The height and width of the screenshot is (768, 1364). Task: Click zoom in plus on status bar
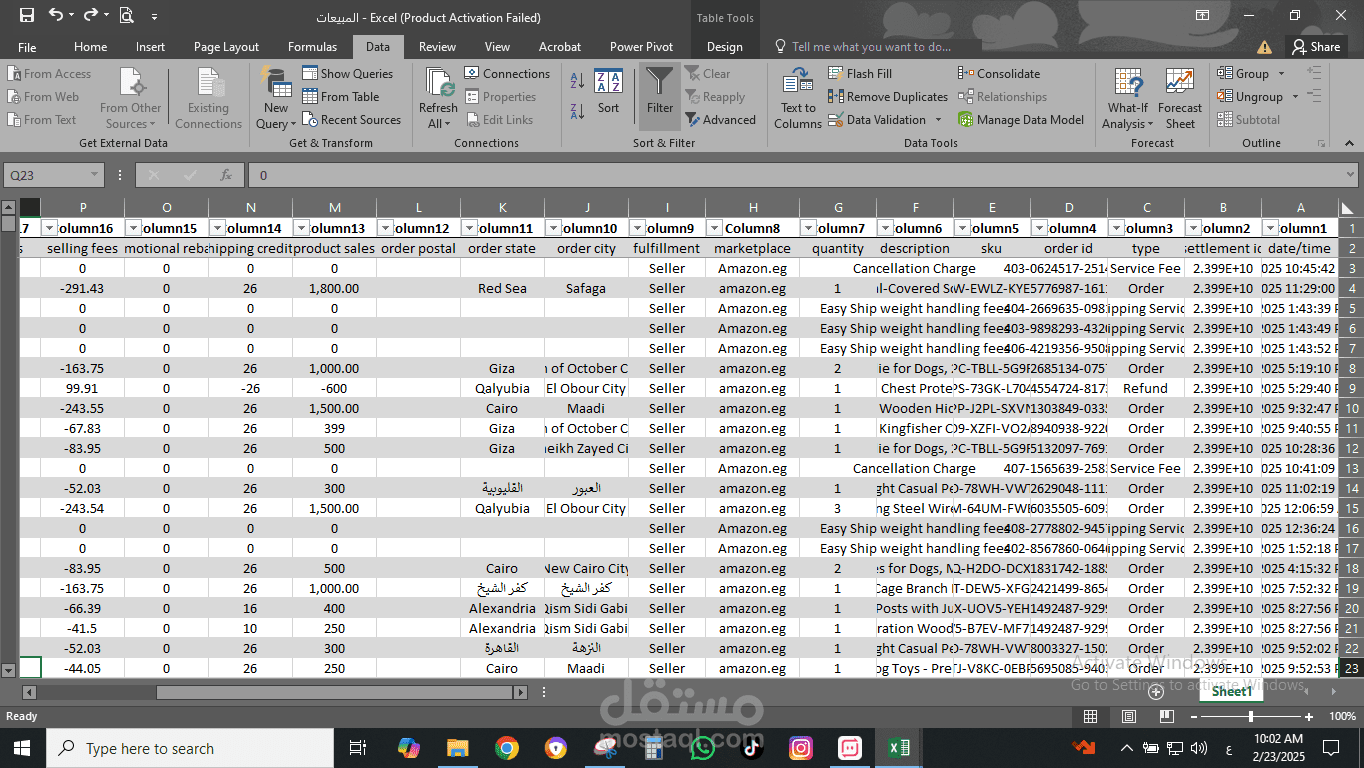tap(1309, 716)
